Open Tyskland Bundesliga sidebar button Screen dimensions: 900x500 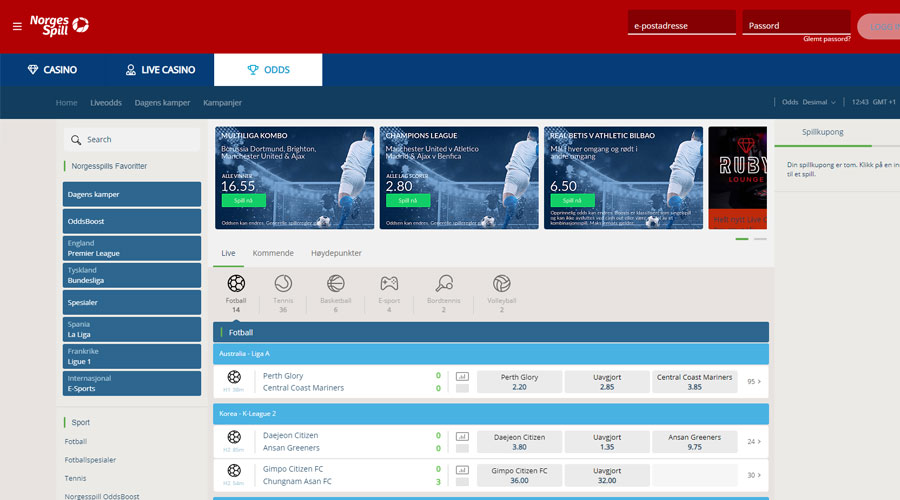(x=132, y=275)
